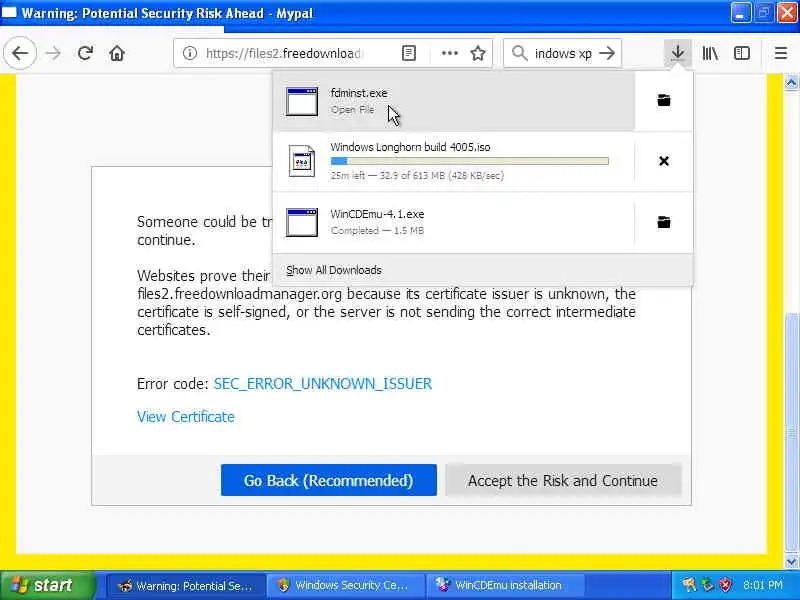800x600 pixels.
Task: Switch to WinCDEmu installation taskbar item
Action: pyautogui.click(x=505, y=585)
